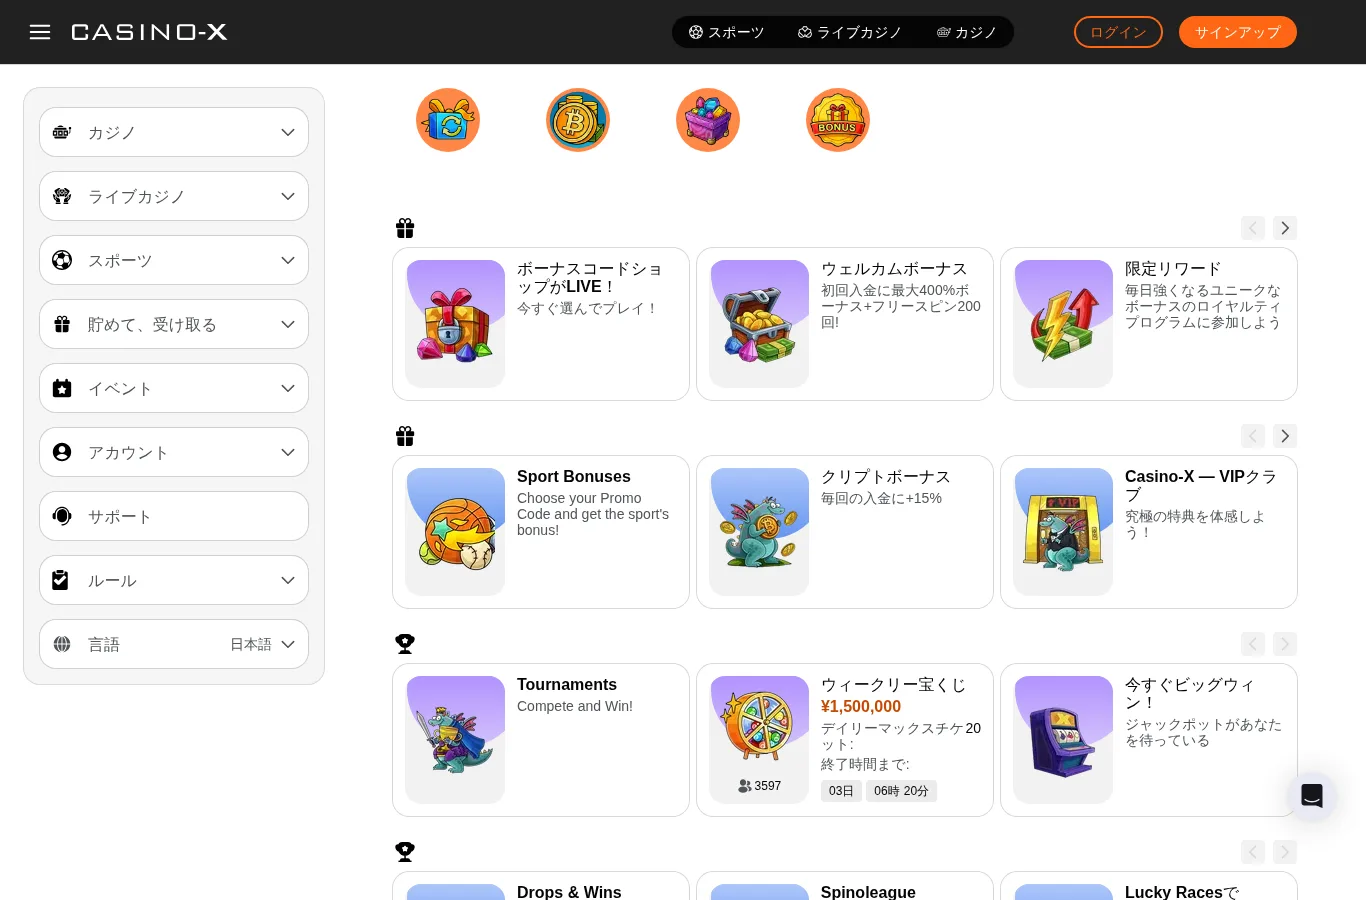The image size is (1366, 900).
Task: Open the ウィークリー宝くじ card
Action: (845, 740)
